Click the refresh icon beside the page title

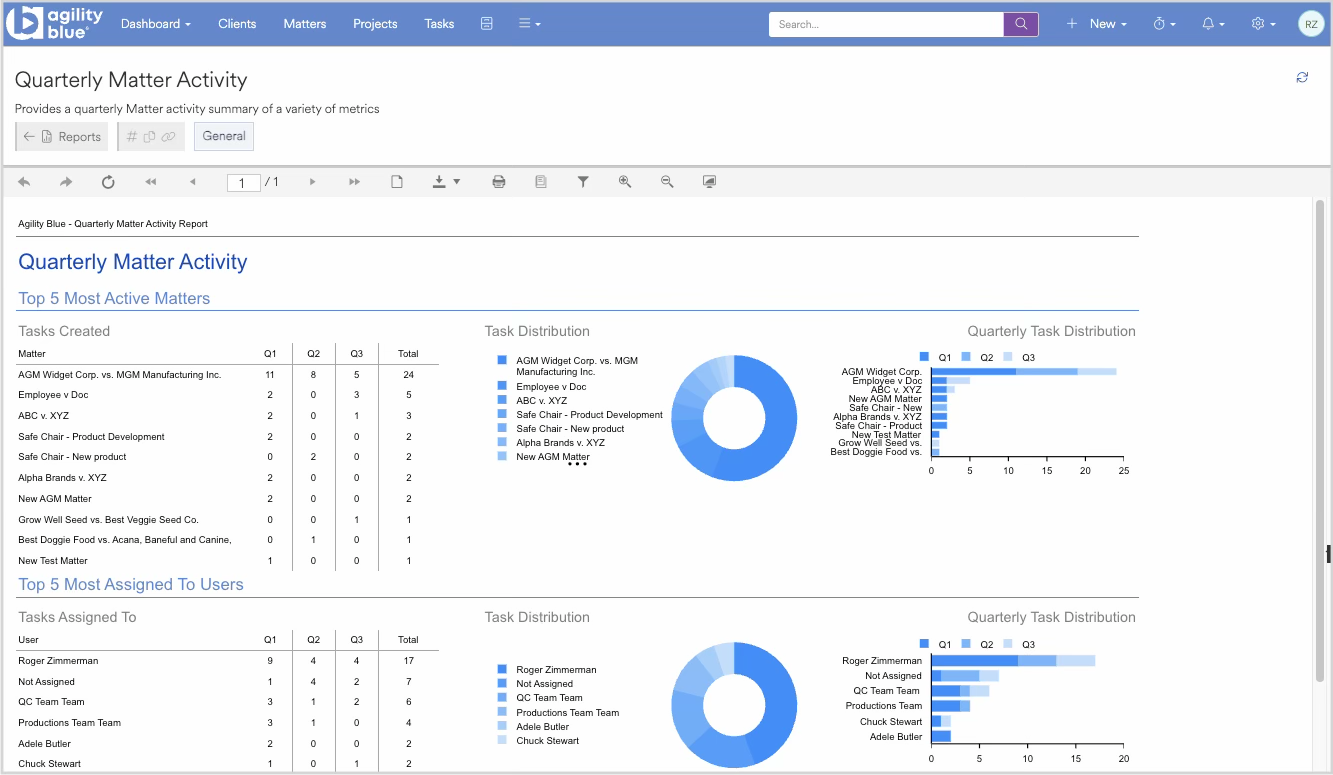click(x=1302, y=77)
